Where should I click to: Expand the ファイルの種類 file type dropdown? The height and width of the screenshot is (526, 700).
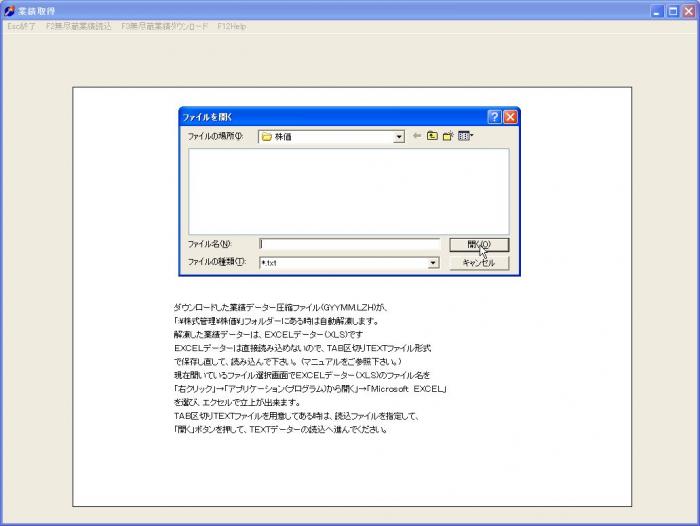click(x=433, y=263)
